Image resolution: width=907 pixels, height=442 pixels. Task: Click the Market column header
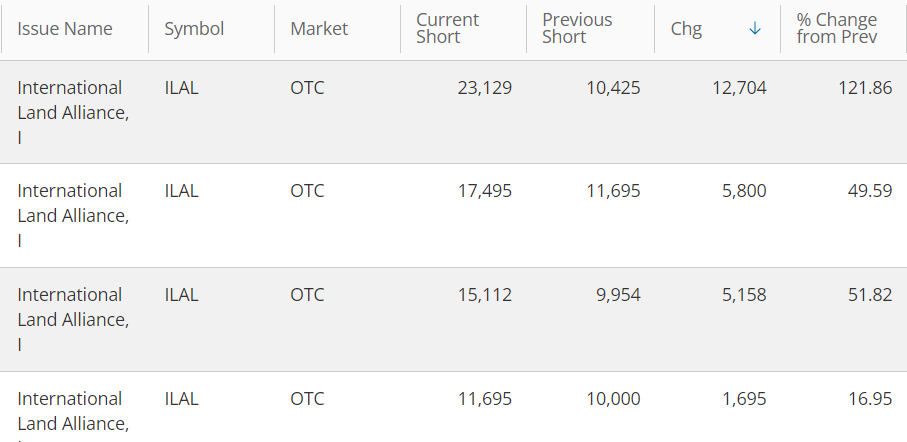click(319, 29)
